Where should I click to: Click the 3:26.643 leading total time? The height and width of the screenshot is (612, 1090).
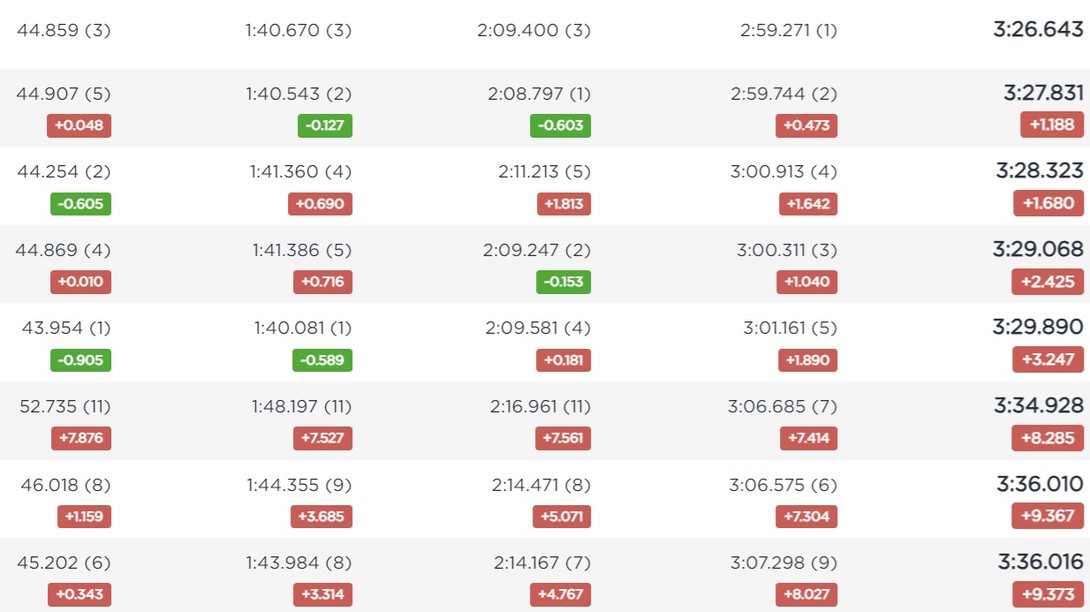pyautogui.click(x=1038, y=29)
